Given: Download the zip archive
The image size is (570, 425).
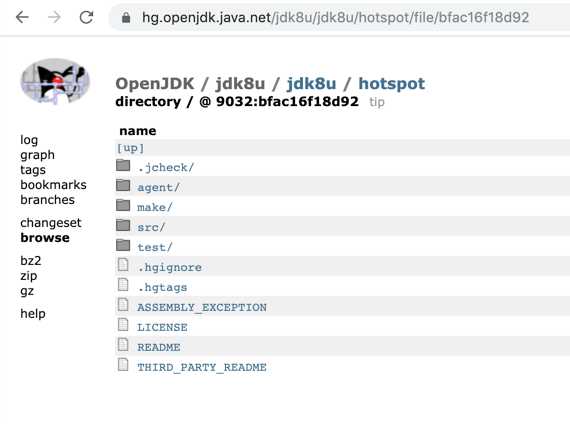Looking at the screenshot, I should tap(29, 276).
